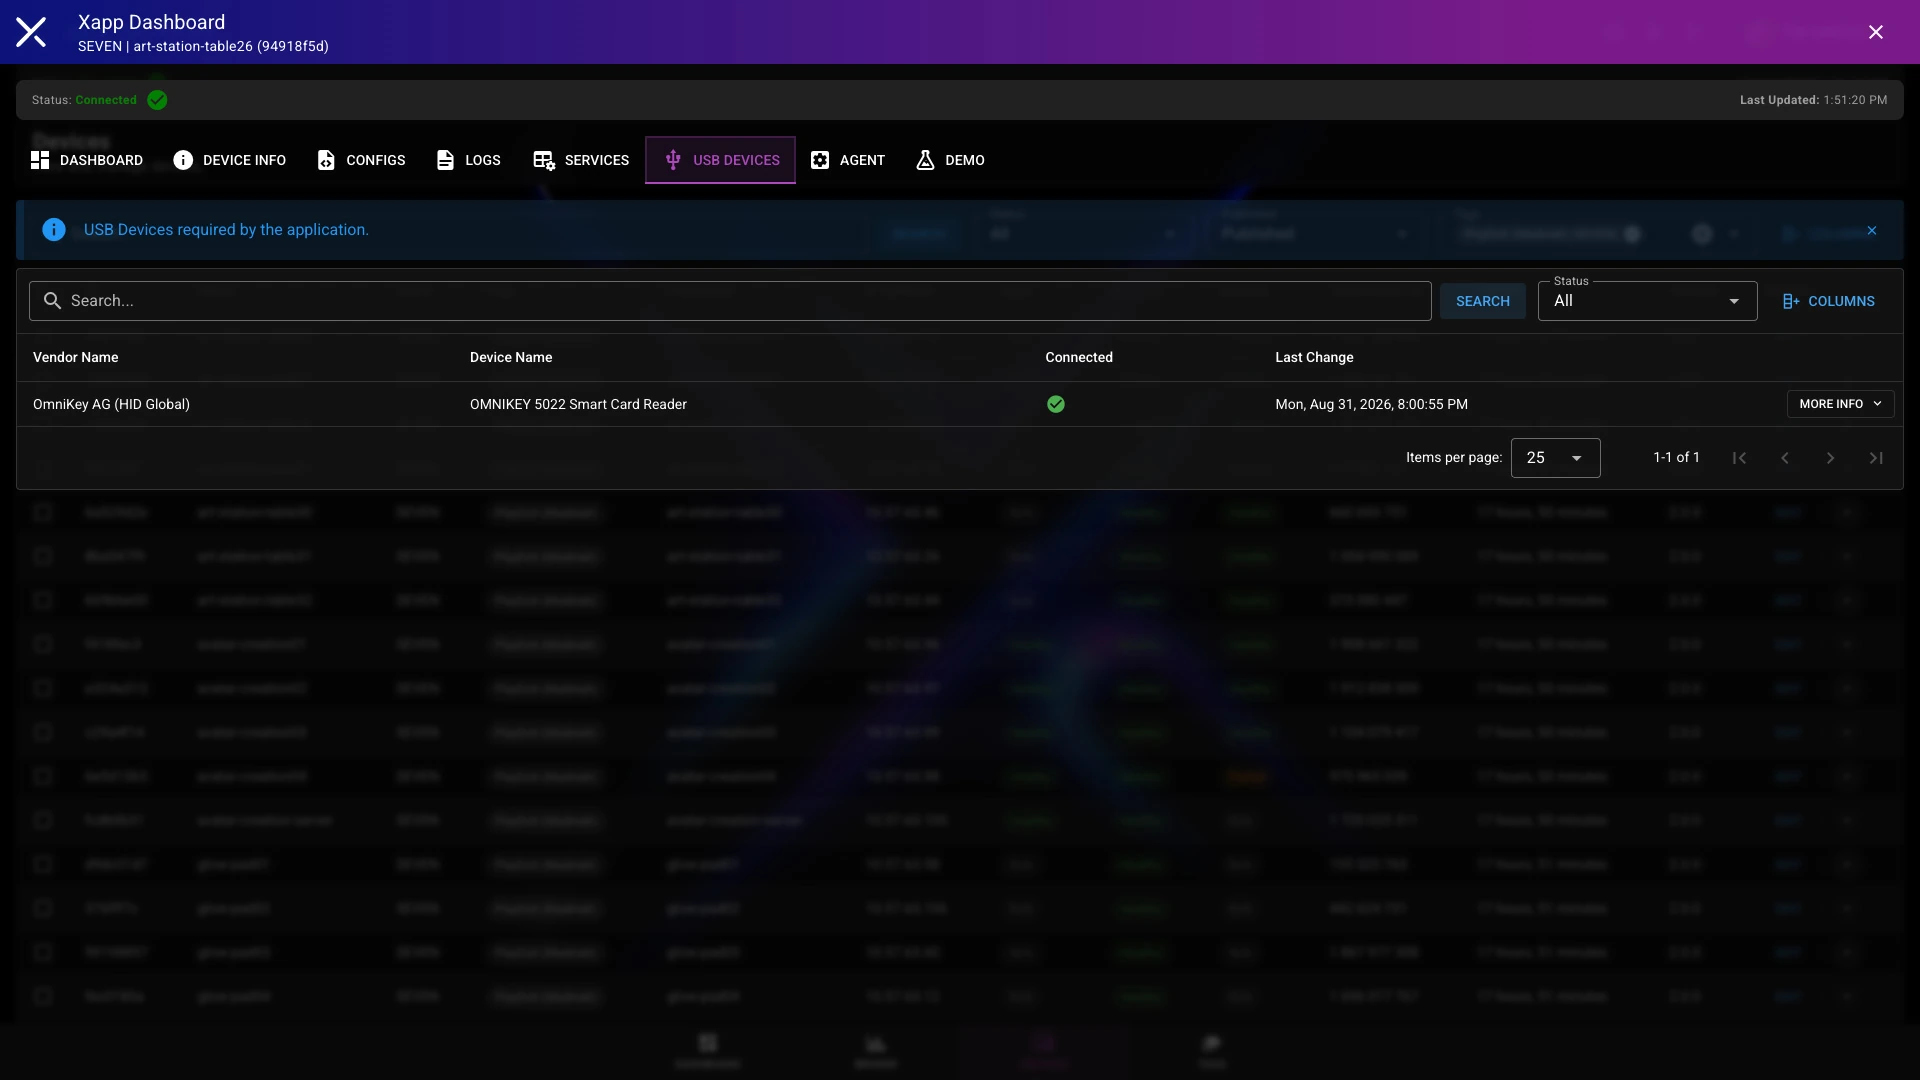Open the COLUMNS chooser
This screenshot has width=1920, height=1080.
[x=1829, y=301]
